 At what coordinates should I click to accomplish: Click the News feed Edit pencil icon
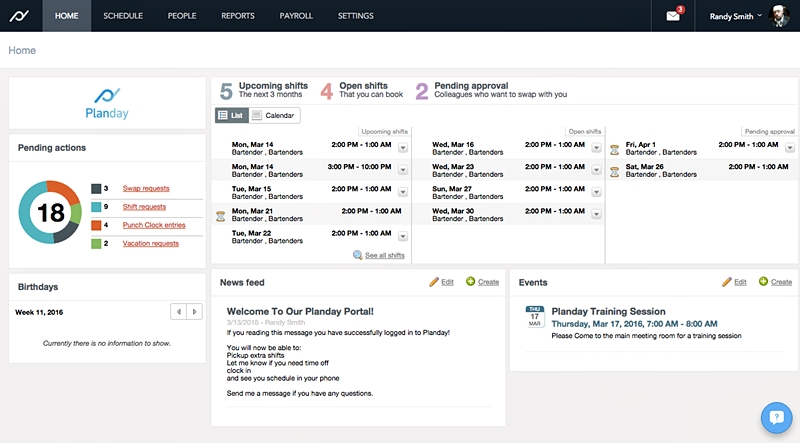(x=434, y=282)
